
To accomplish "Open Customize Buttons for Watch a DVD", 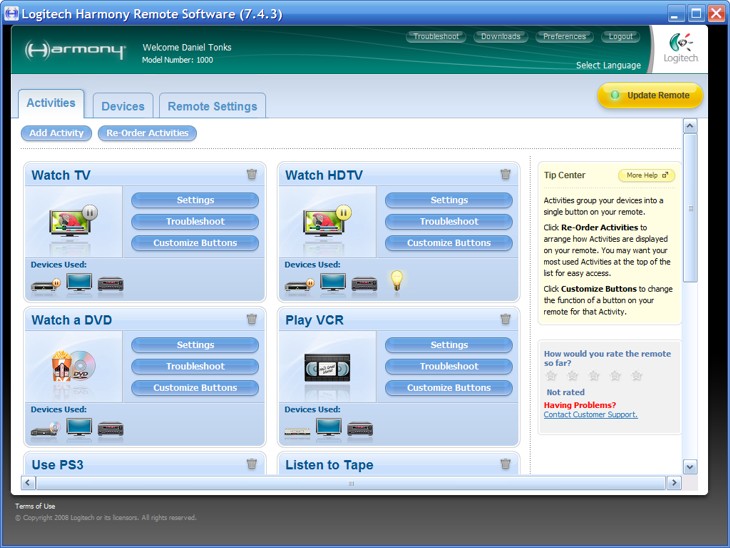I will pyautogui.click(x=195, y=388).
